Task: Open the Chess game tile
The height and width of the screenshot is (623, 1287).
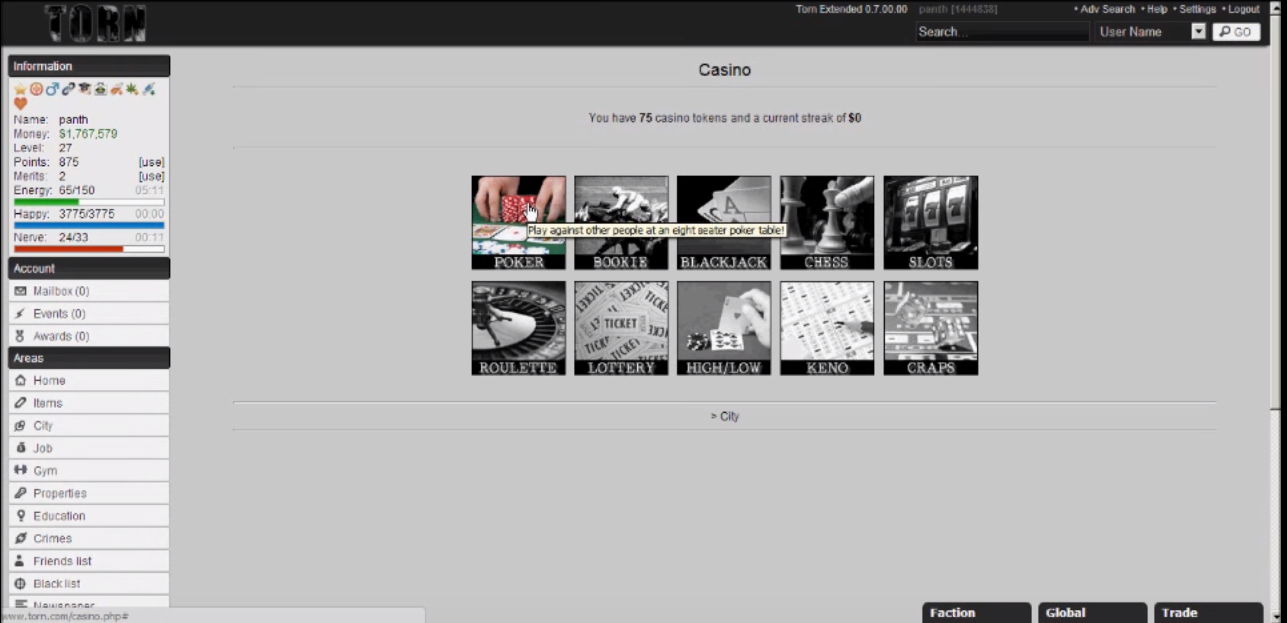Action: 827,222
